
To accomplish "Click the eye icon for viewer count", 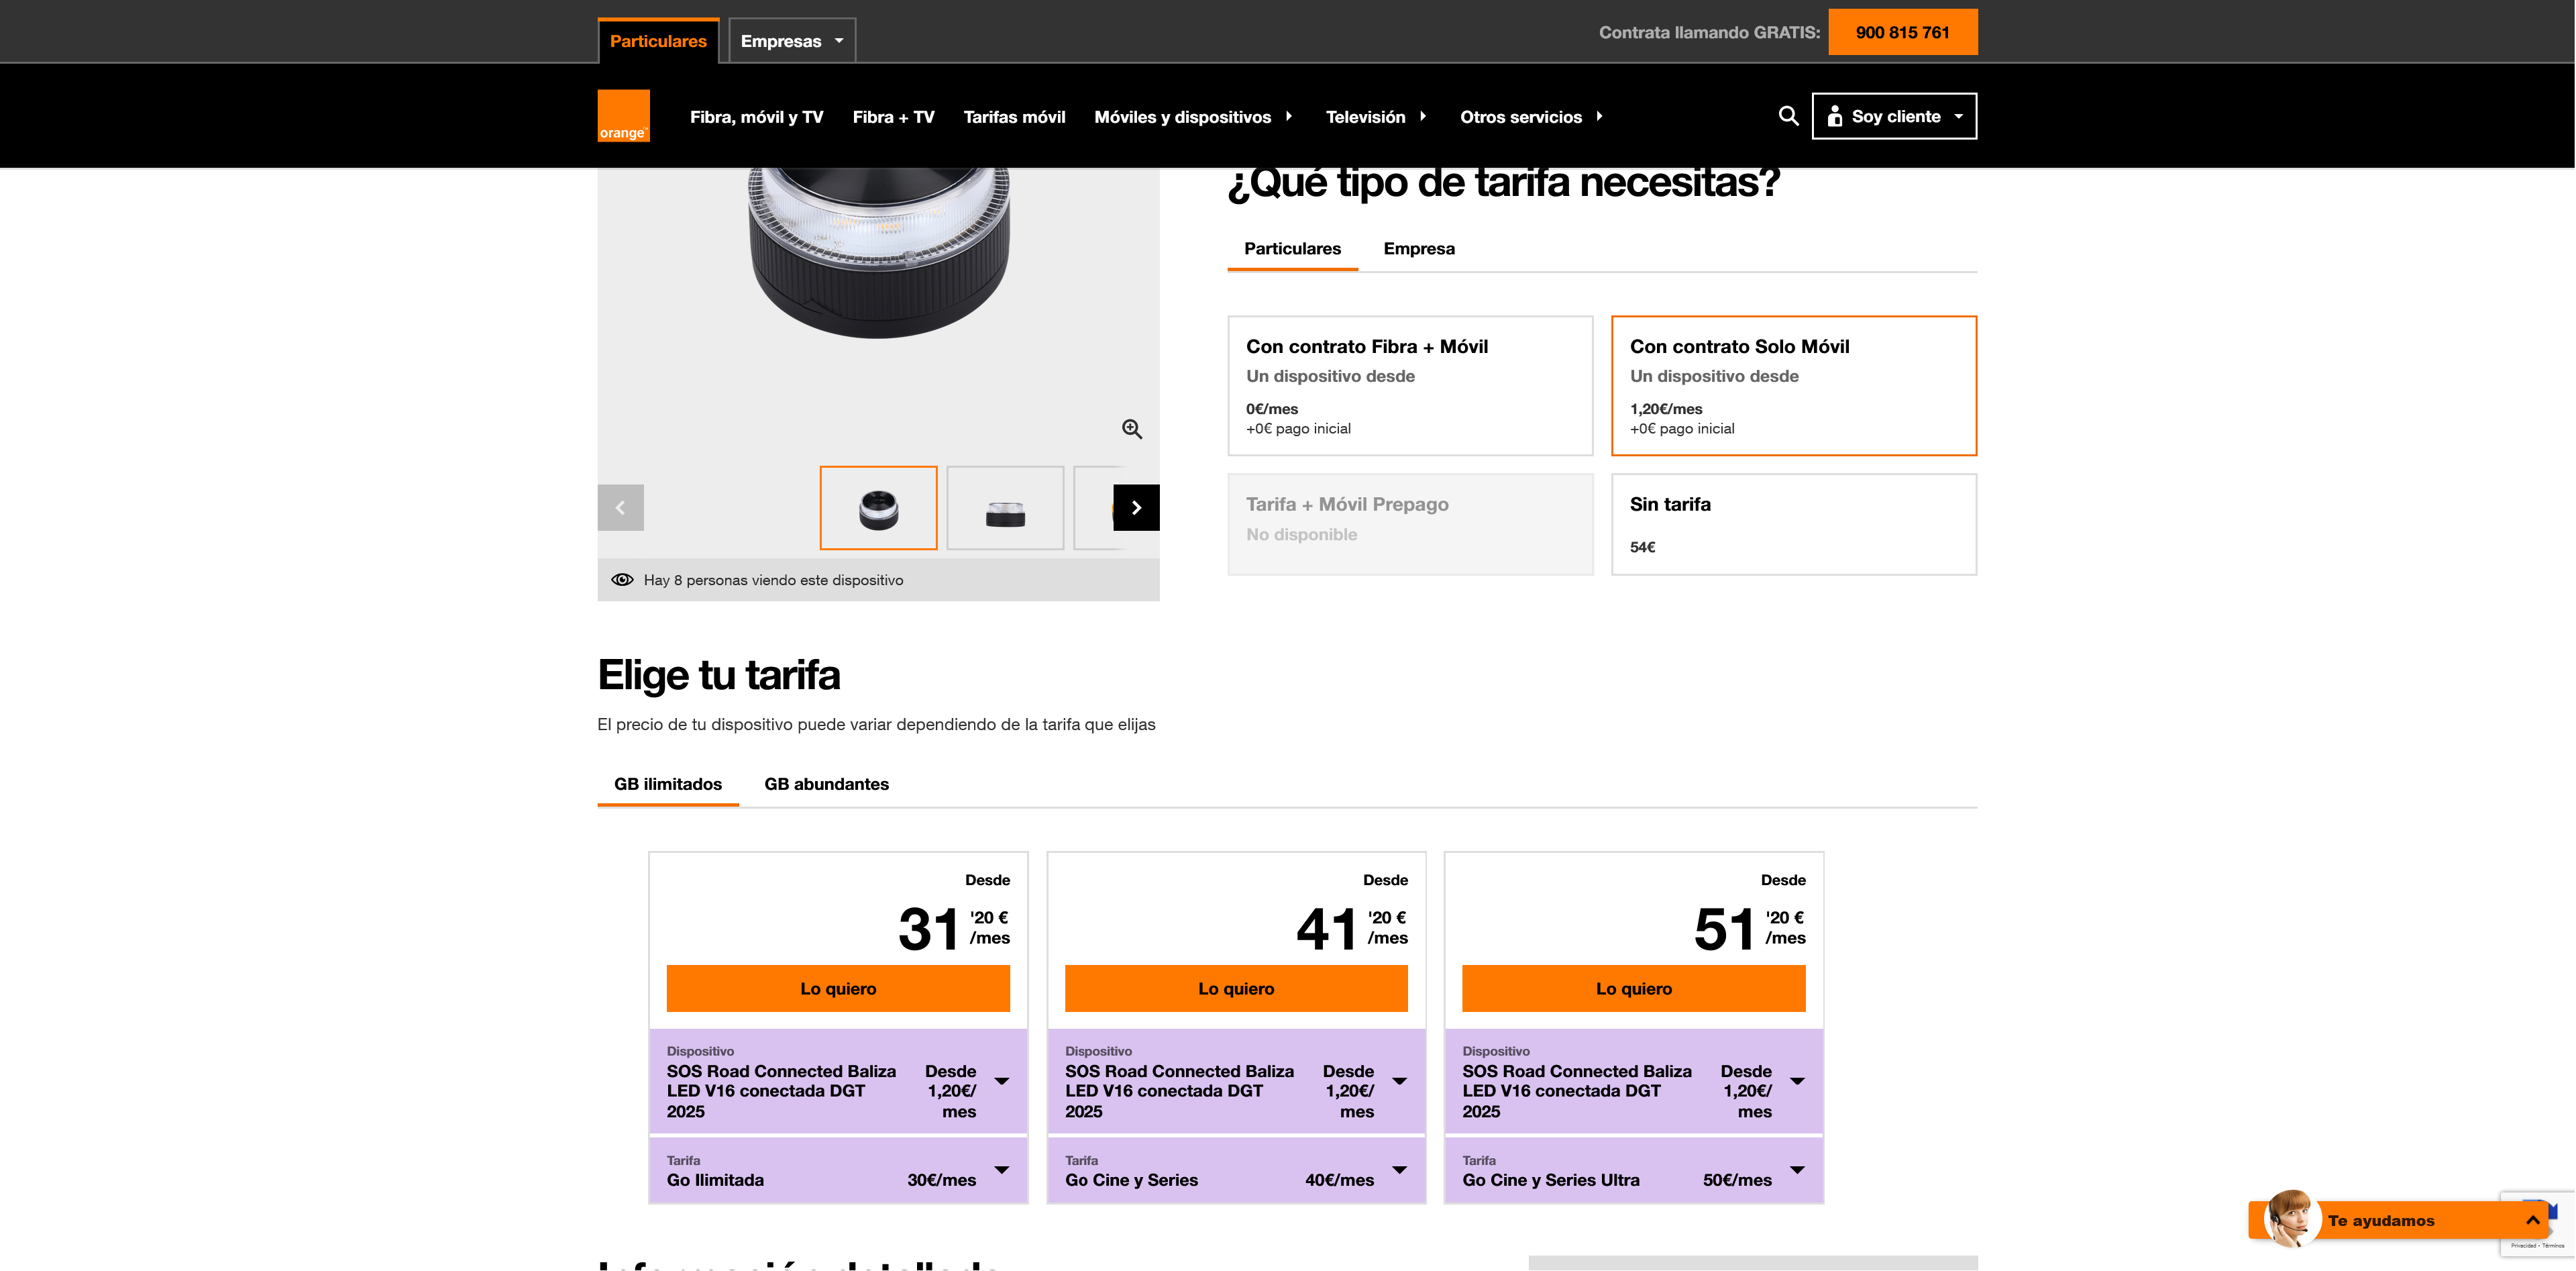I will (x=622, y=580).
